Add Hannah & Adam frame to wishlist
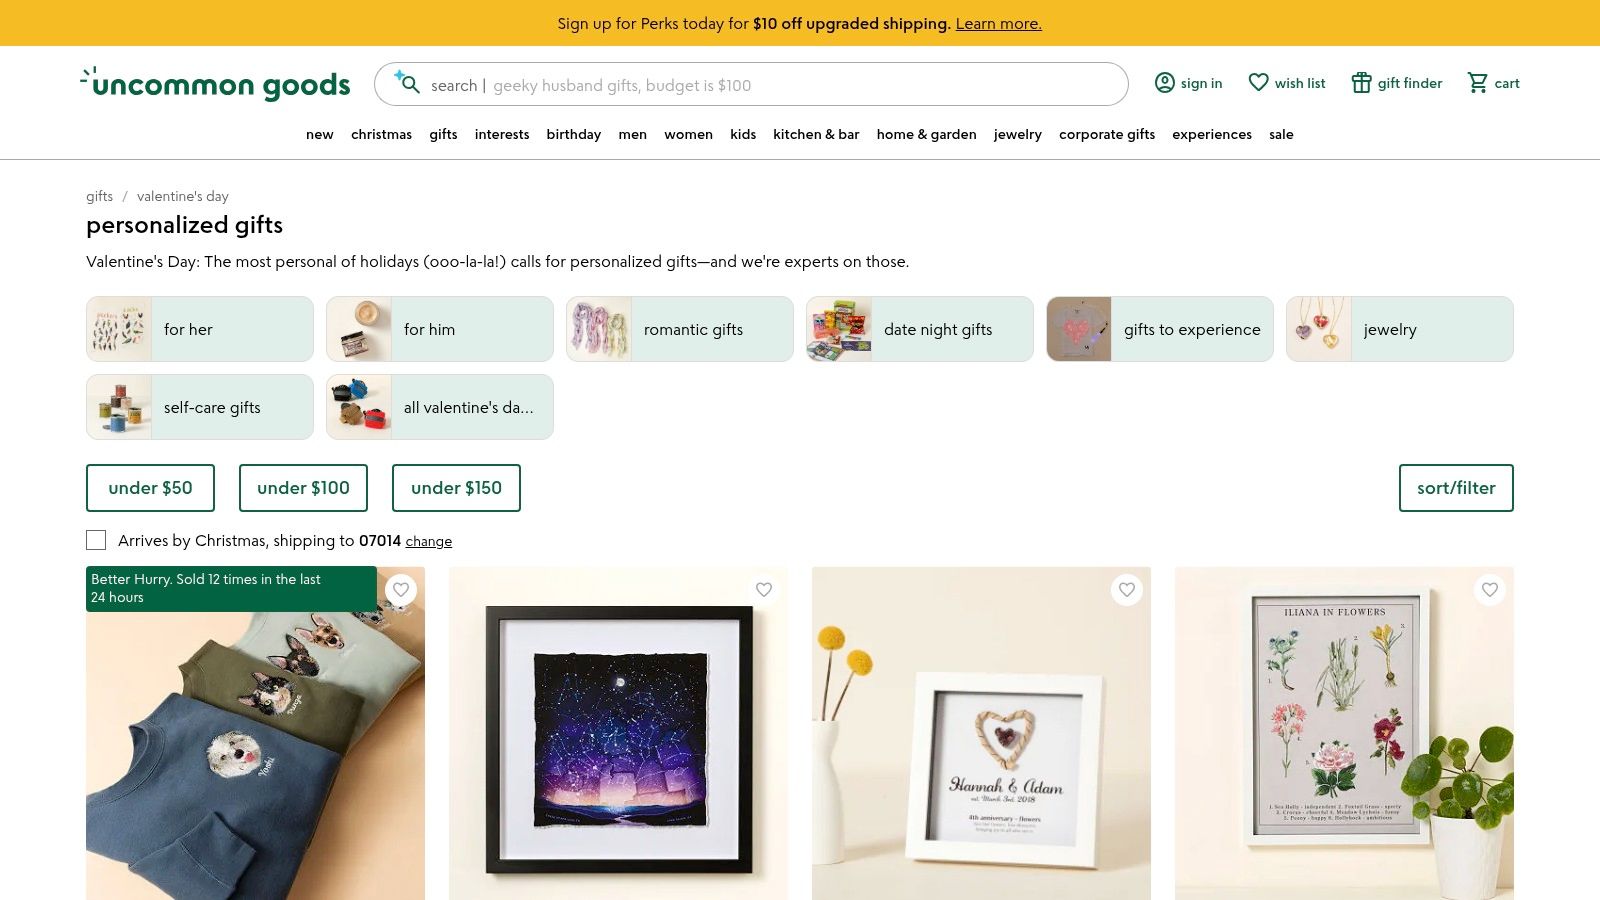Viewport: 1600px width, 900px height. click(1127, 590)
